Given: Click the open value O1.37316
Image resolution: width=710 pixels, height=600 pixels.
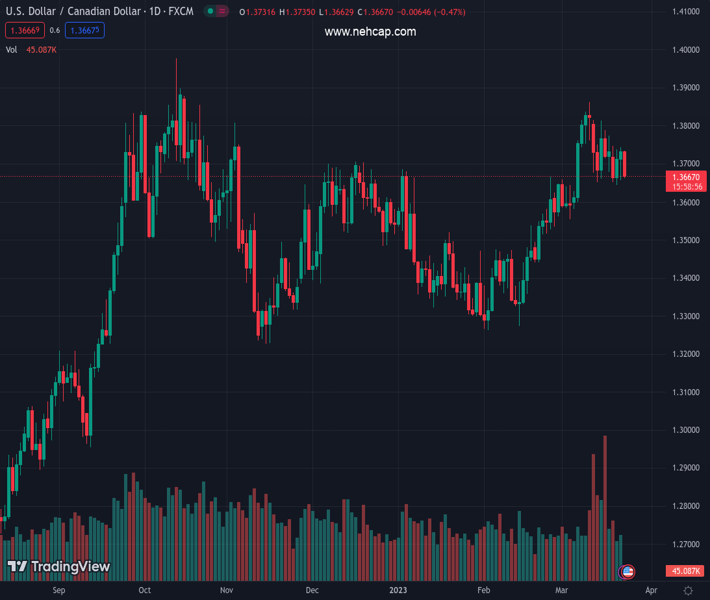Looking at the screenshot, I should [257, 12].
